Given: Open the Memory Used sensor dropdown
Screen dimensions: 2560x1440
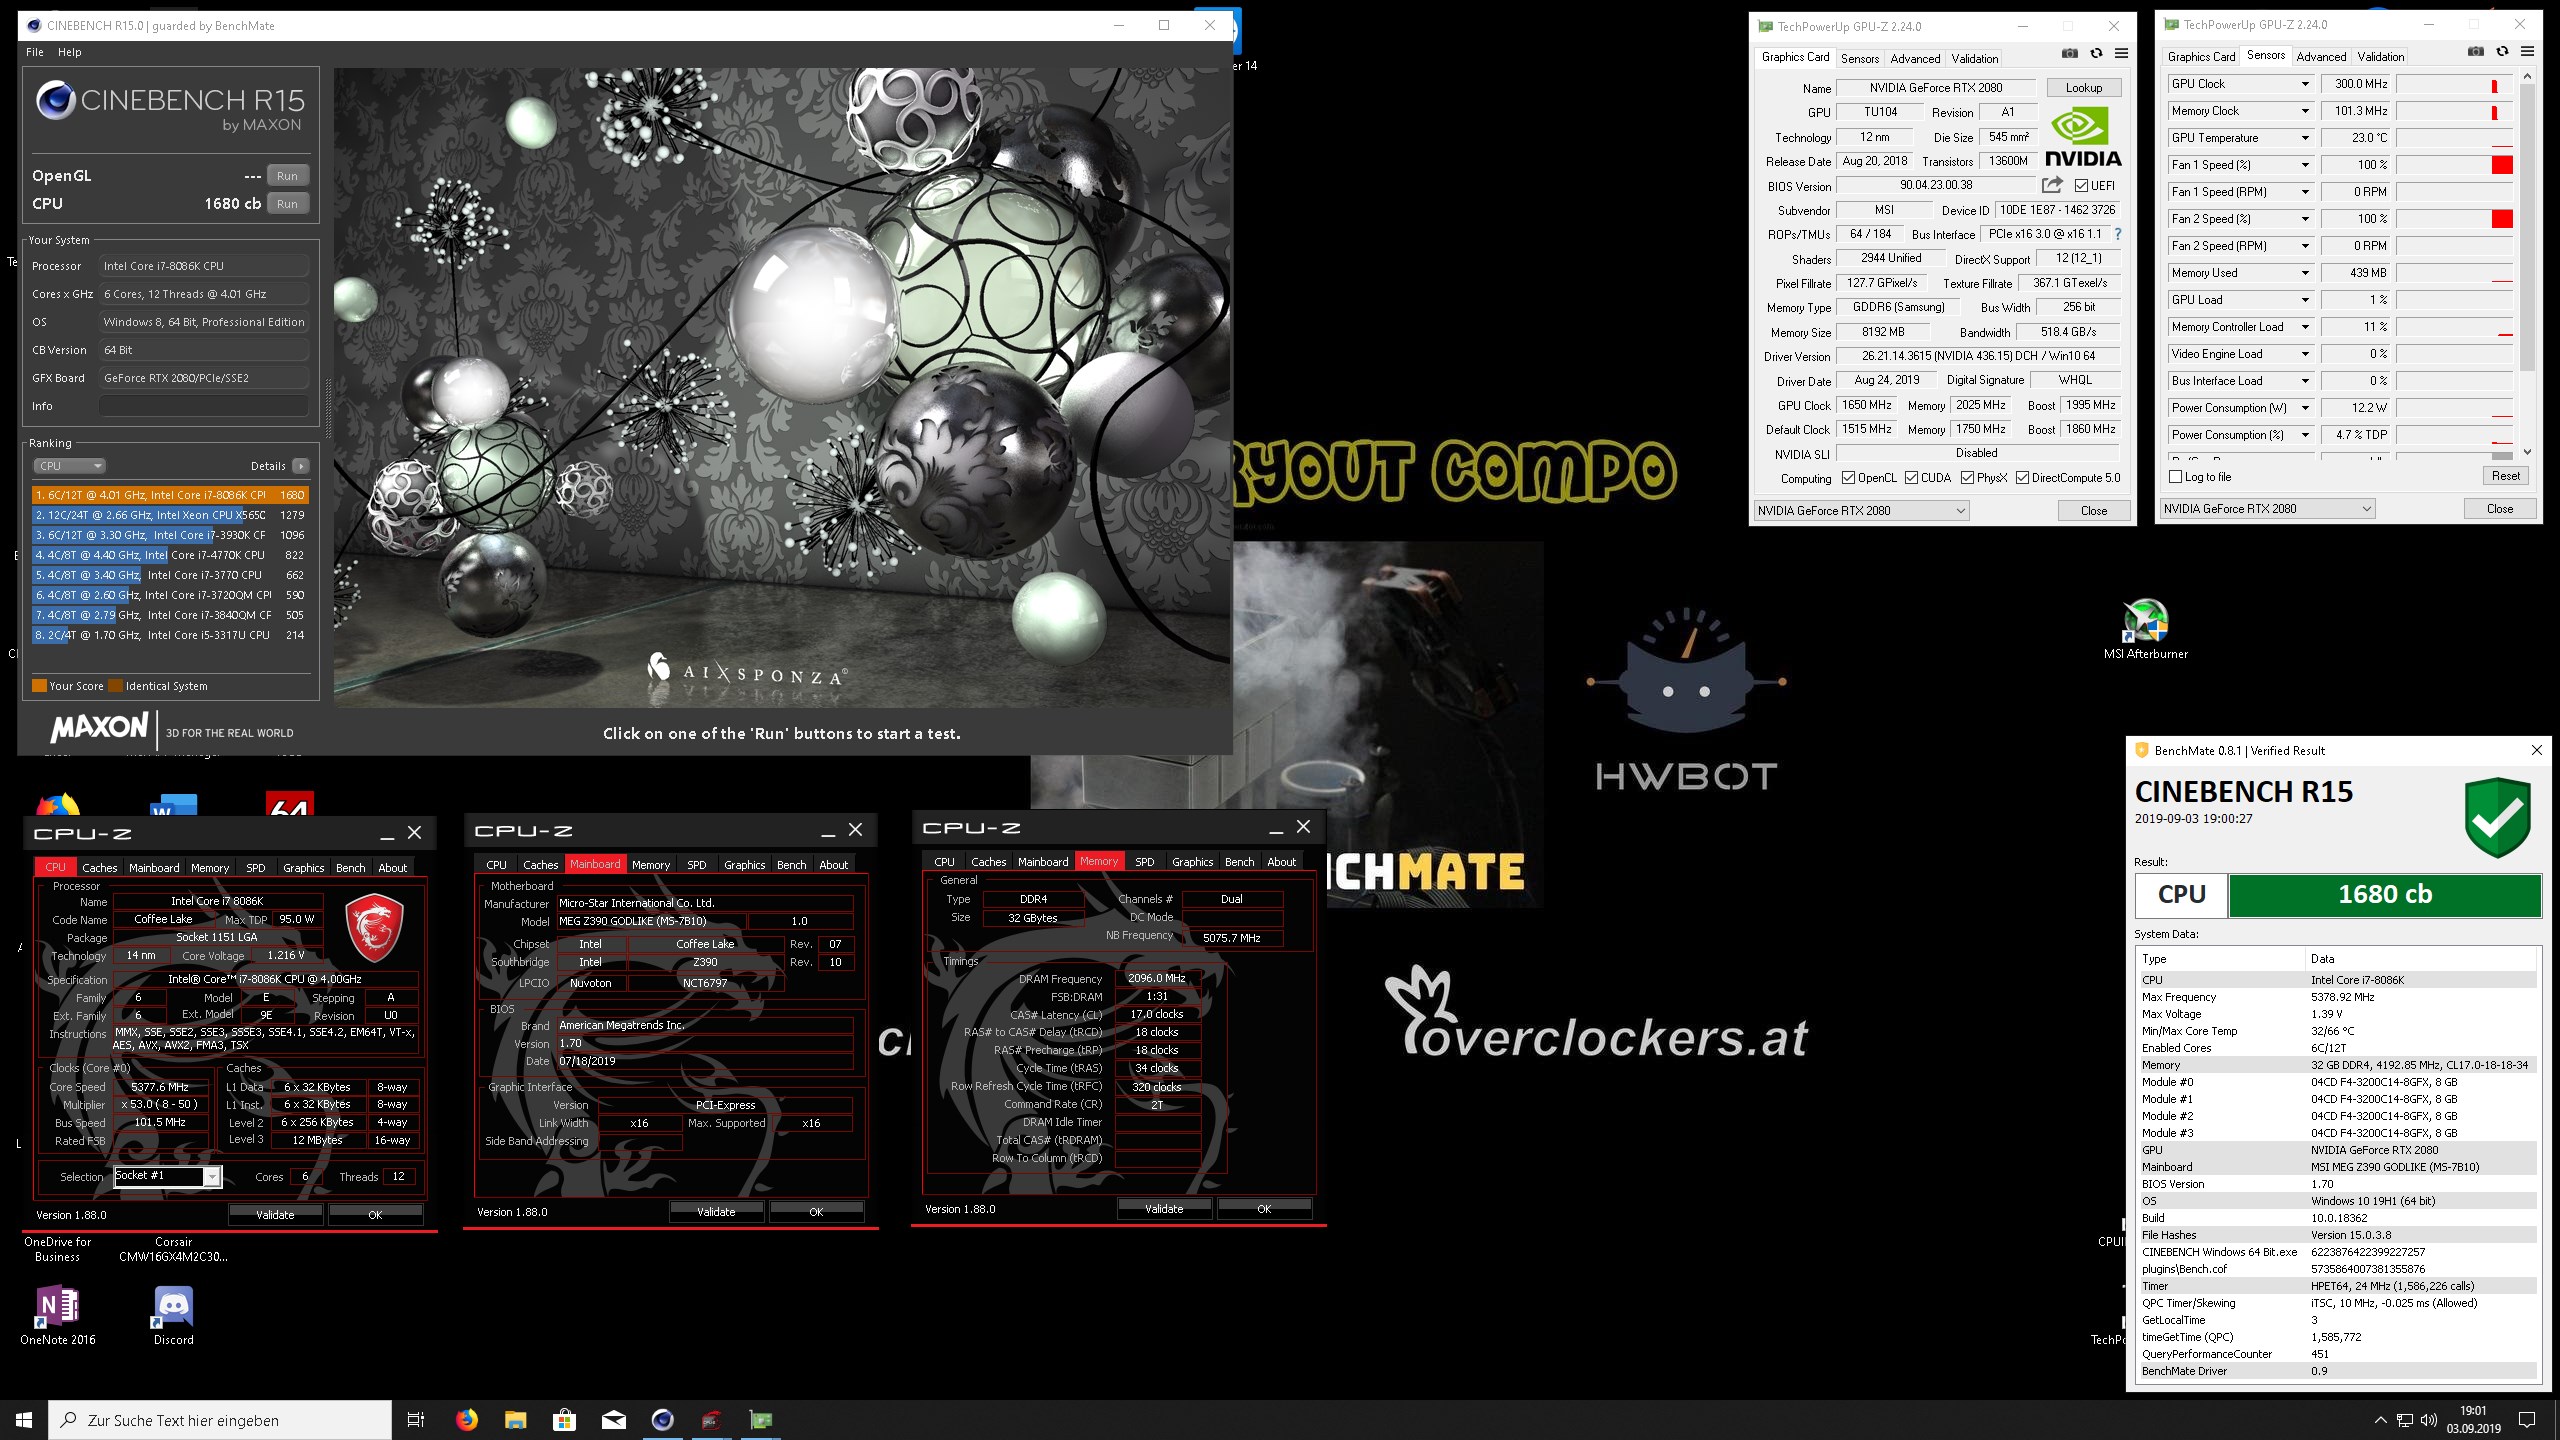Looking at the screenshot, I should click(x=2305, y=273).
